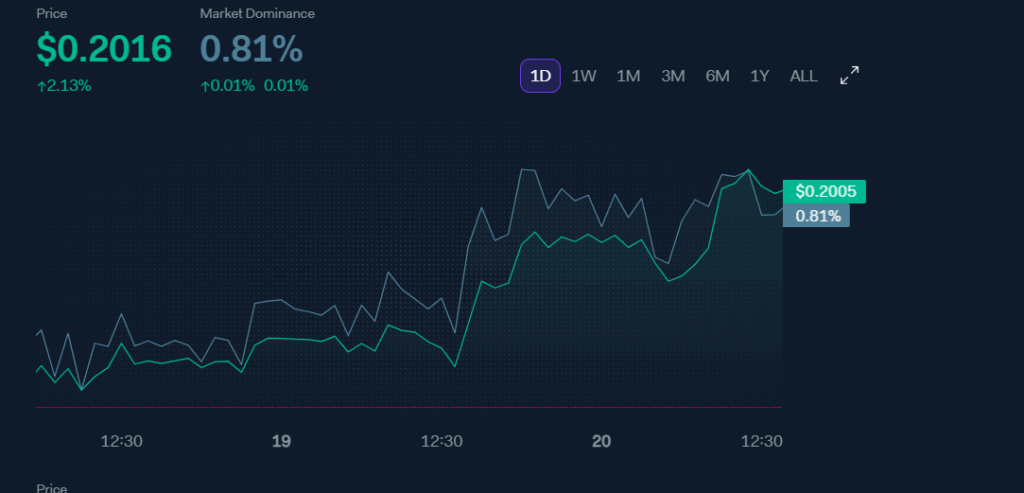
Task: Switch to the 6M range
Action: tap(717, 76)
